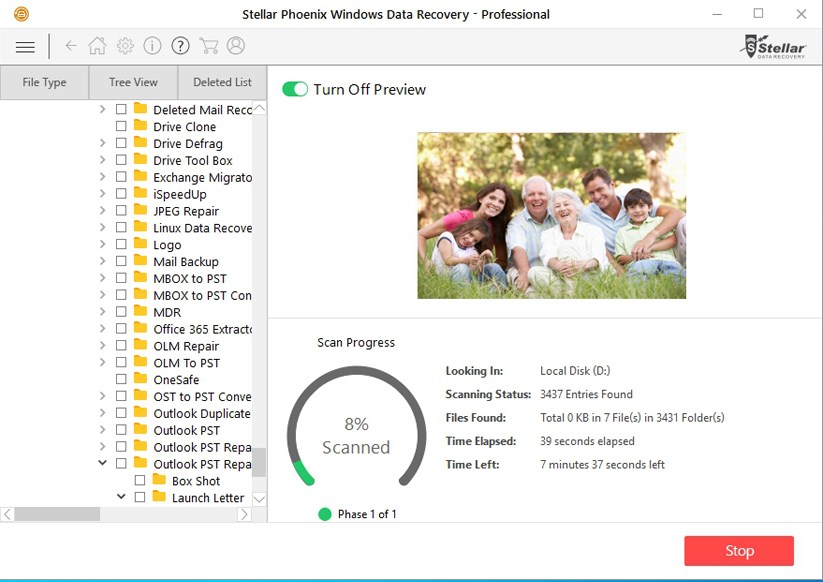Image resolution: width=823 pixels, height=582 pixels.
Task: Open the help question mark icon
Action: click(180, 46)
